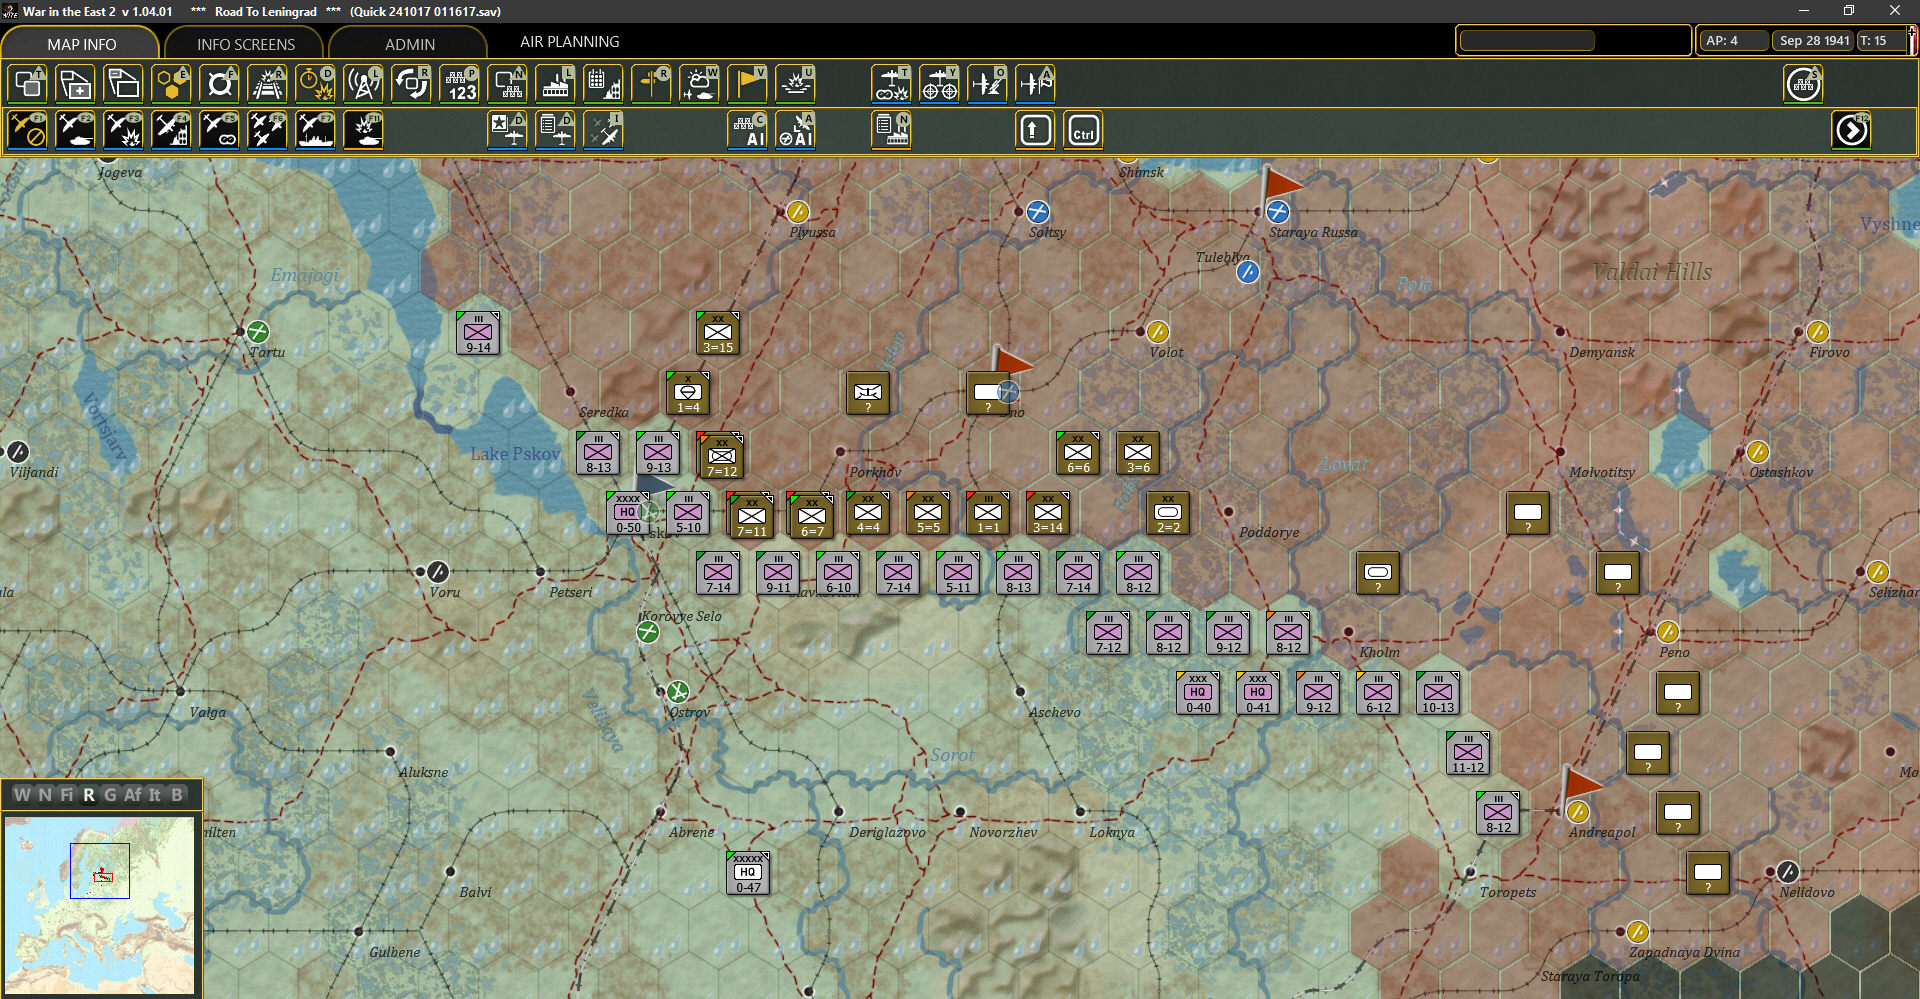This screenshot has height=999, width=1920.
Task: Select the It minimap region button
Action: tap(155, 795)
